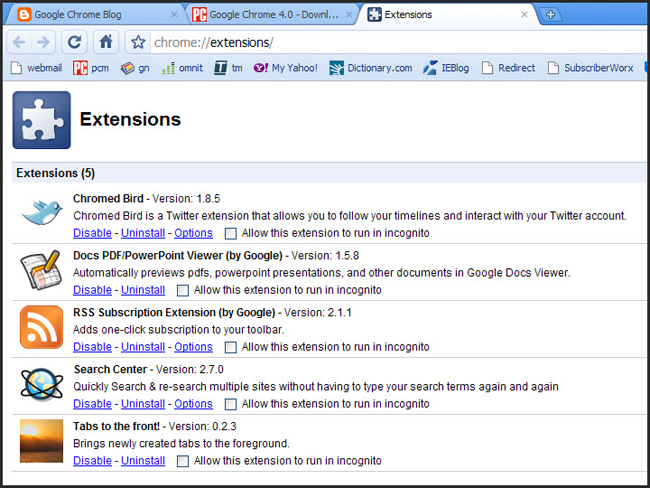Click 'Adds one-click subscription to your toolbar.' text
The width and height of the screenshot is (650, 488).
click(x=179, y=330)
